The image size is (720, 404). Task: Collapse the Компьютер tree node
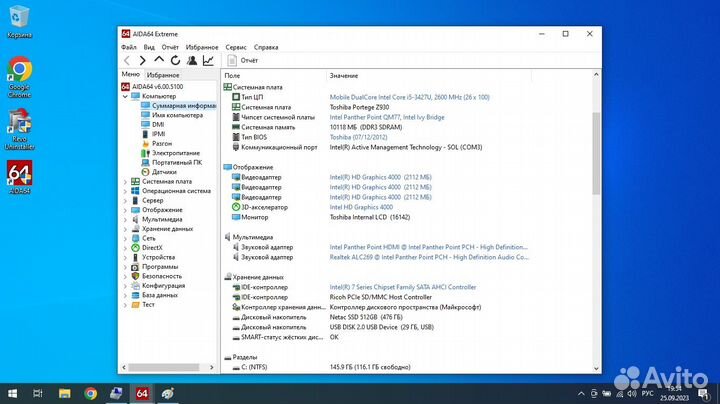point(125,96)
